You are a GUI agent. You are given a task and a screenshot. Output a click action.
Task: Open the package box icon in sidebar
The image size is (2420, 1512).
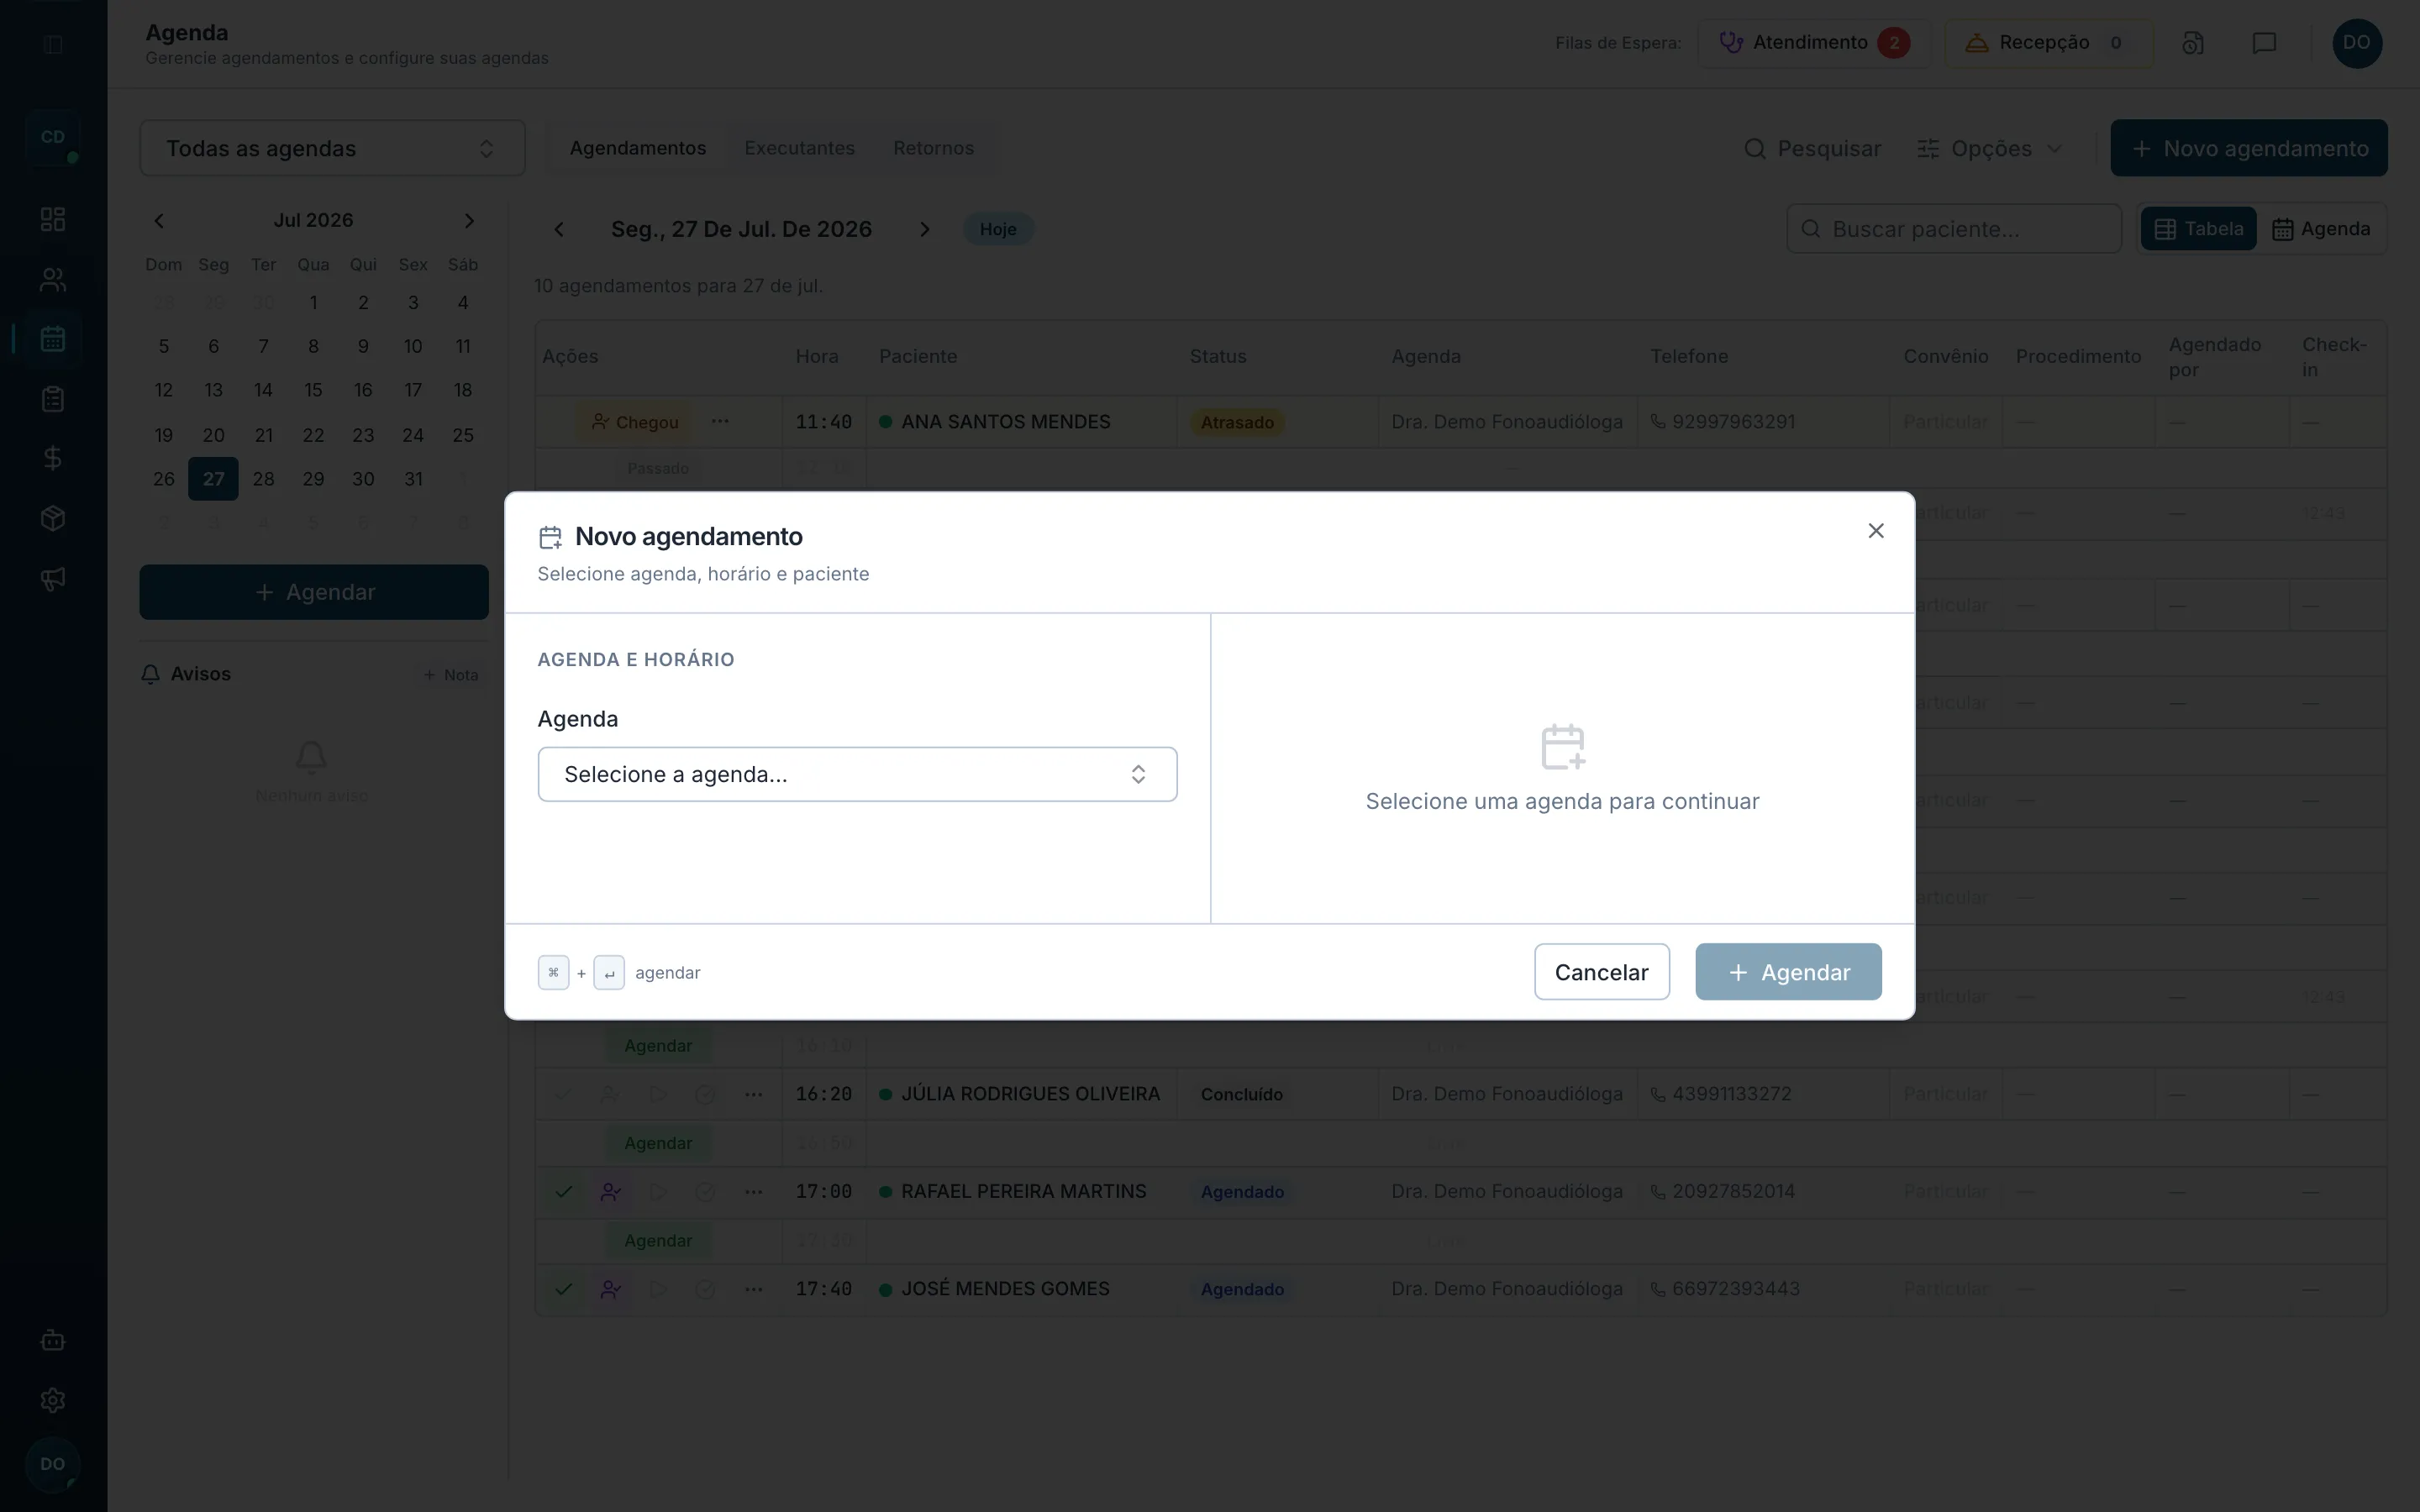pyautogui.click(x=53, y=518)
